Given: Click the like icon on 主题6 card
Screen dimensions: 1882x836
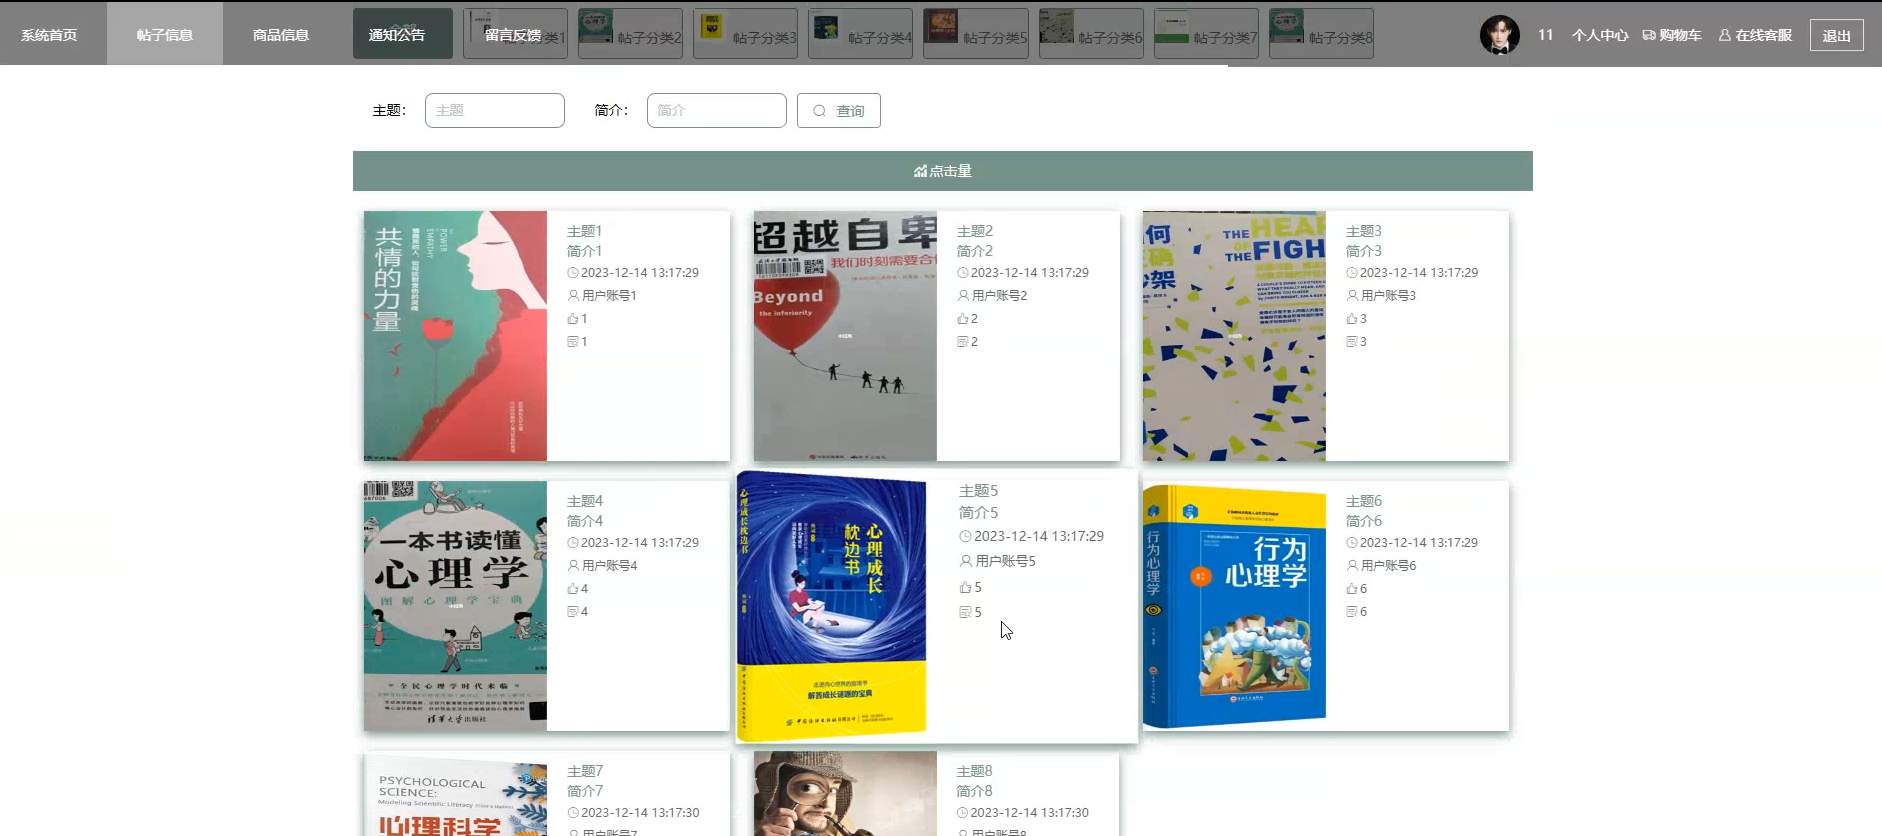Looking at the screenshot, I should coord(1352,589).
